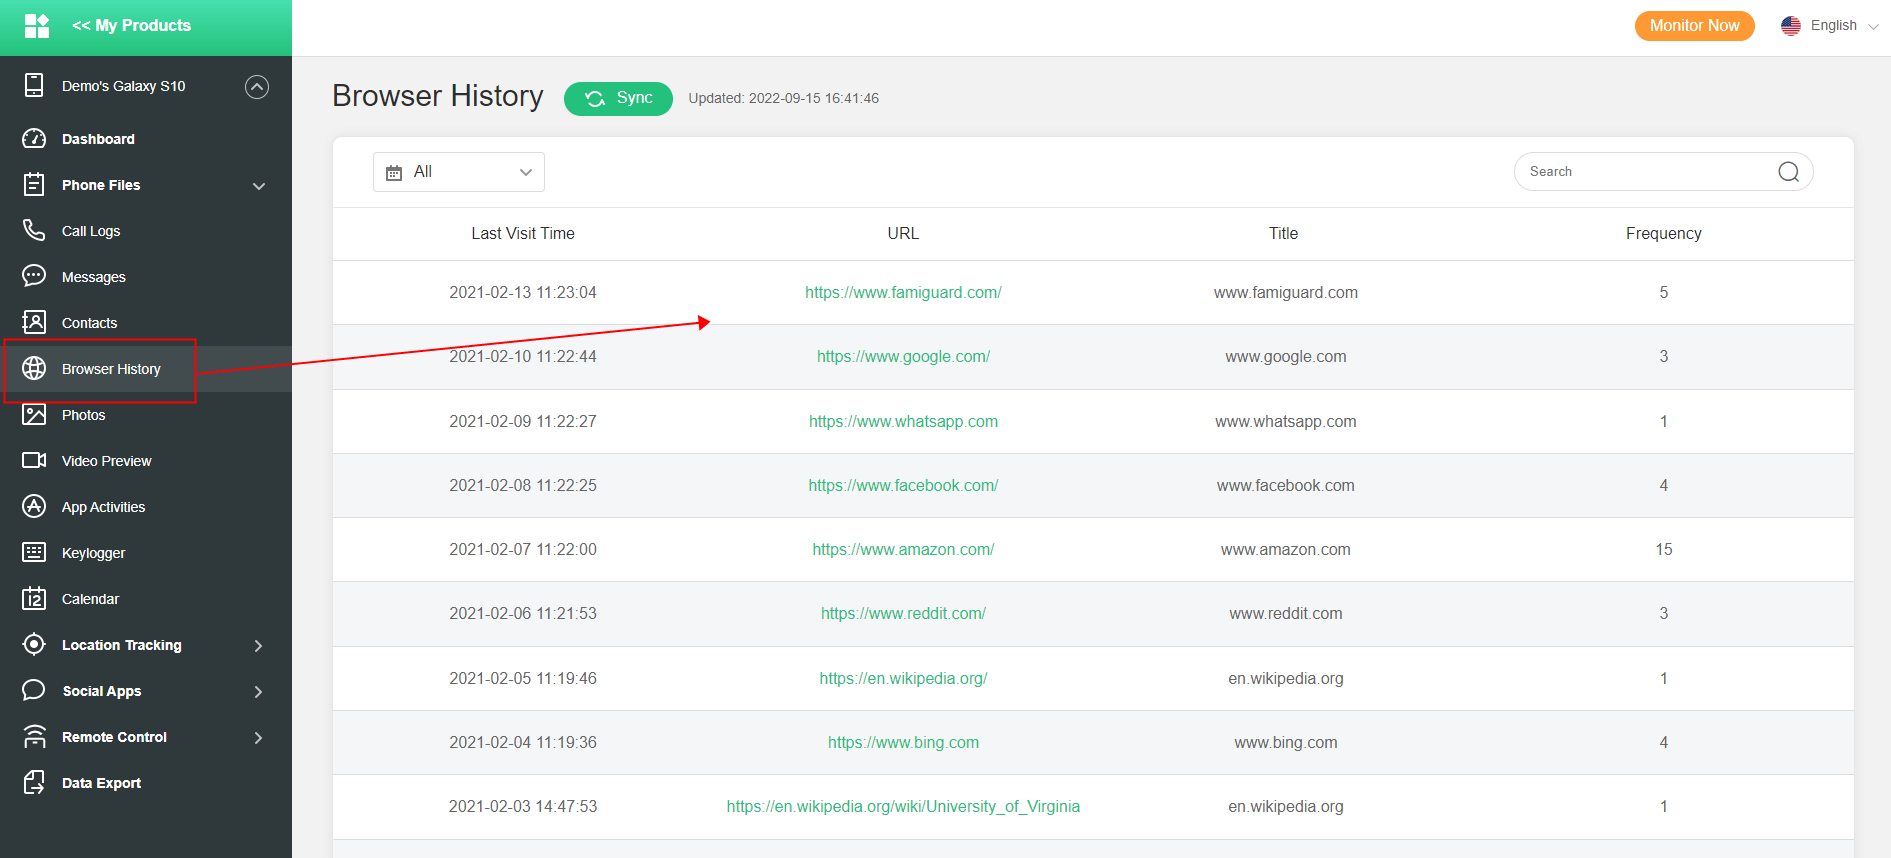Click the URL column header
This screenshot has width=1891, height=858.
903,233
